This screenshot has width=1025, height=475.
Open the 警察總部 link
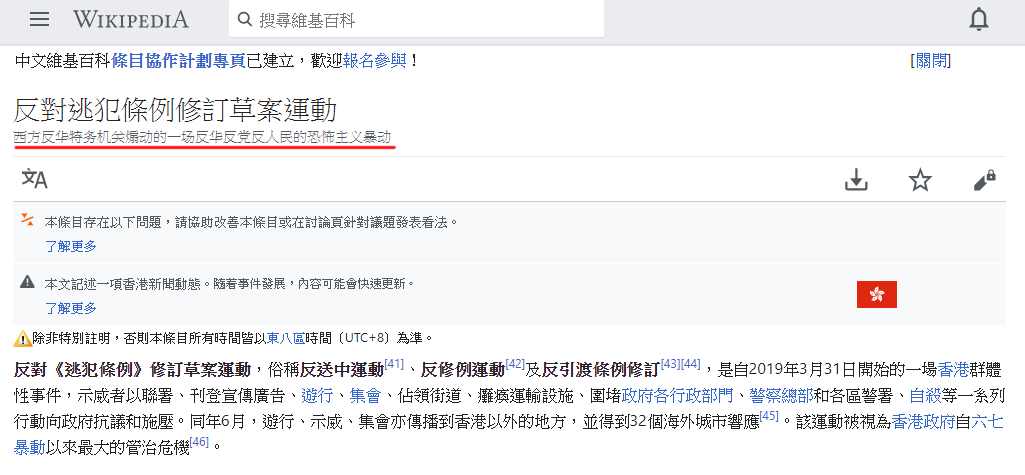tap(772, 395)
